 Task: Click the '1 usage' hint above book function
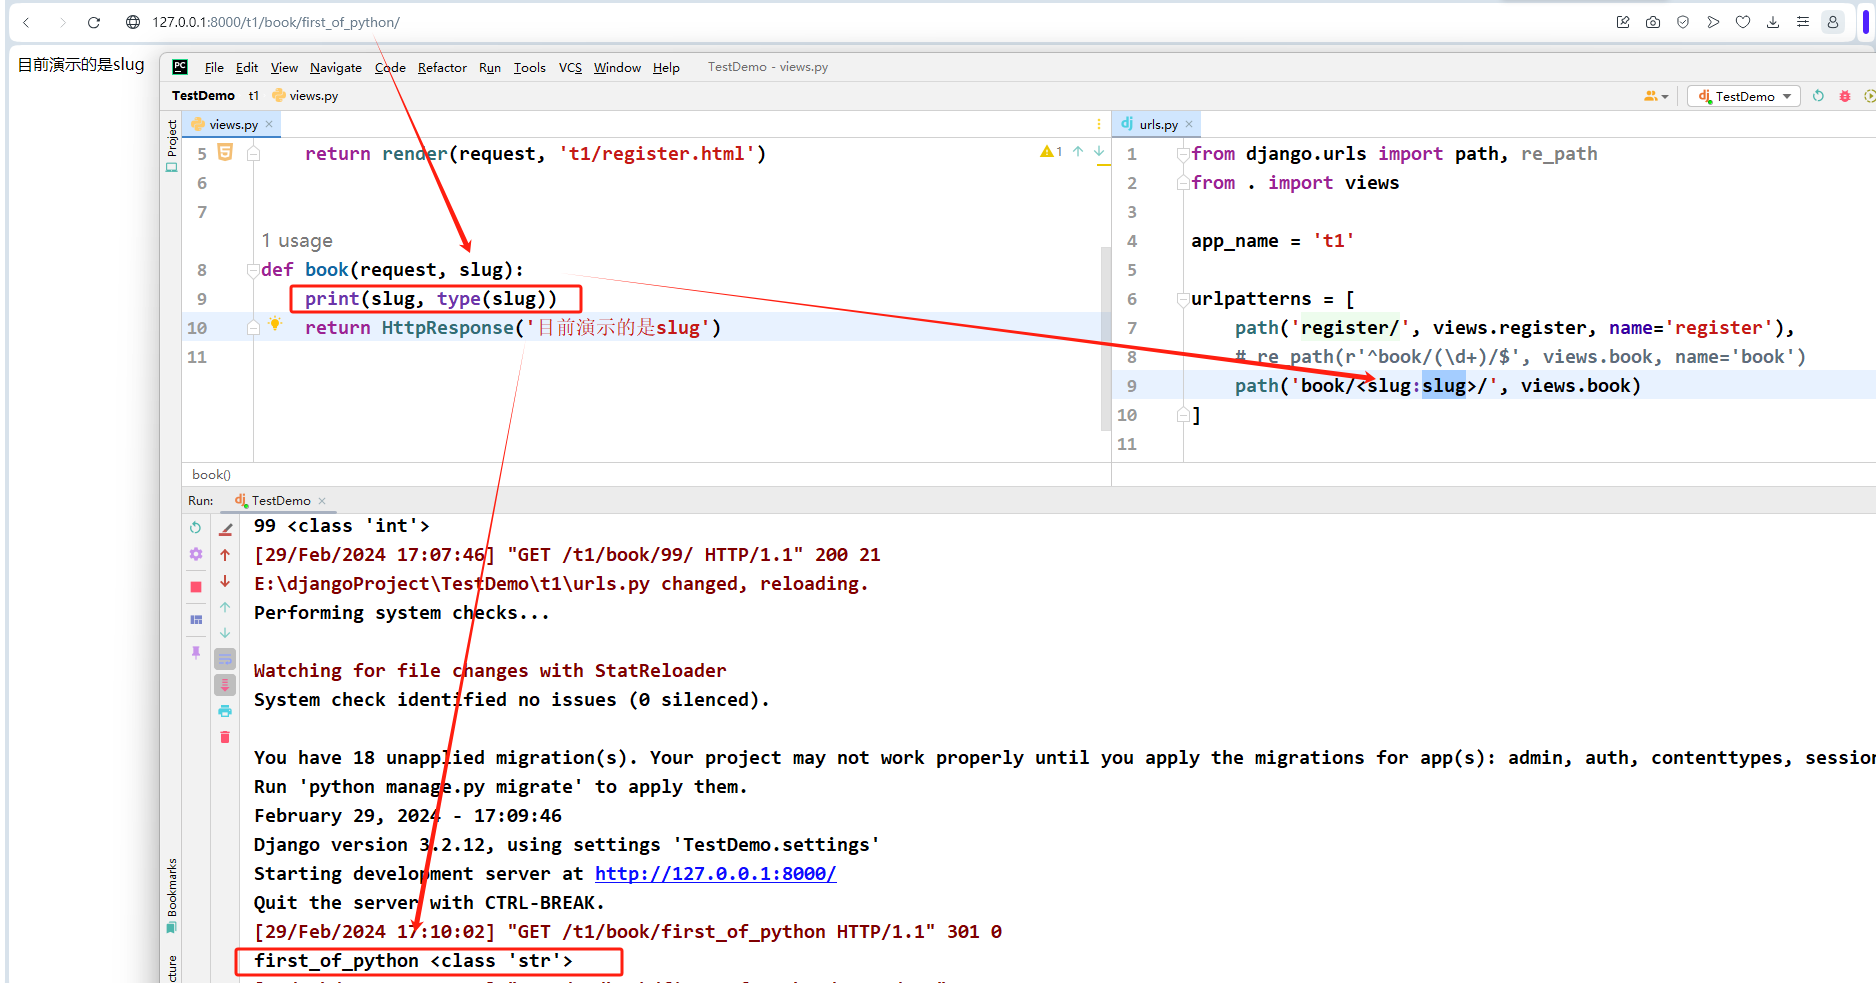pyautogui.click(x=297, y=241)
